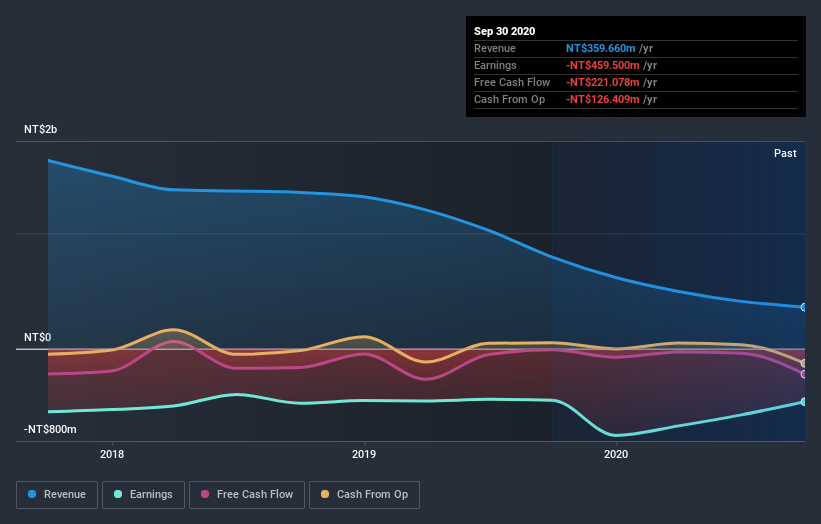Click the Past label in chart
This screenshot has width=821, height=524.
(785, 153)
